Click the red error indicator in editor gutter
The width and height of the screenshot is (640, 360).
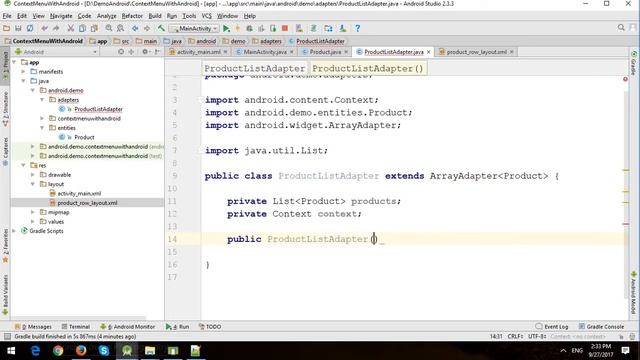(625, 79)
